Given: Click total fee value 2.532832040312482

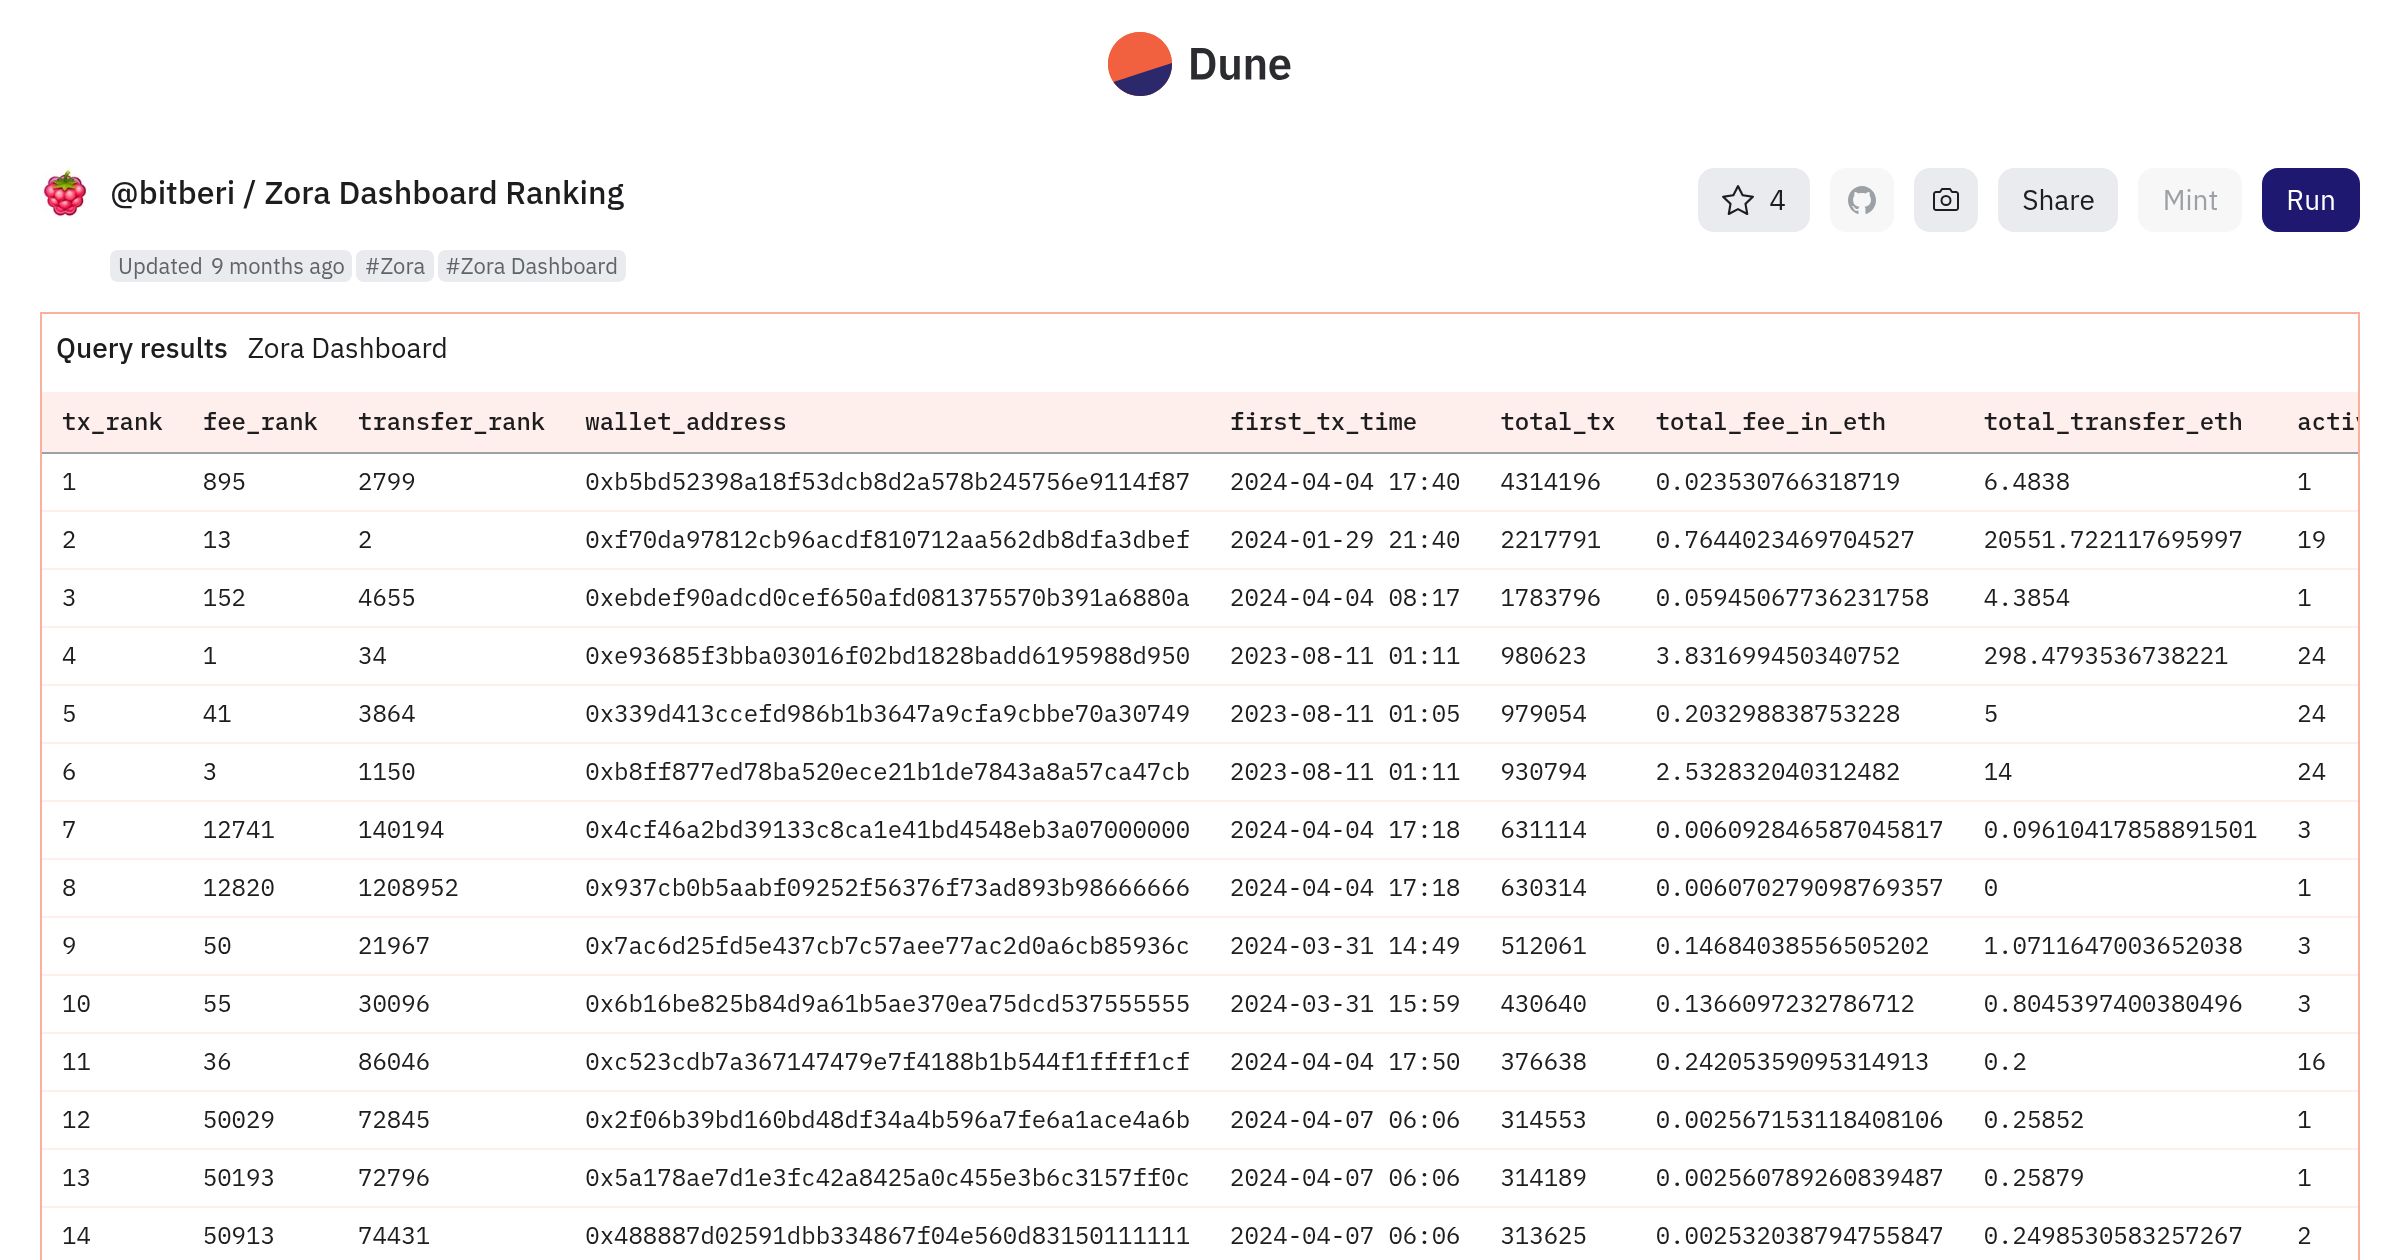Looking at the screenshot, I should 1778,772.
